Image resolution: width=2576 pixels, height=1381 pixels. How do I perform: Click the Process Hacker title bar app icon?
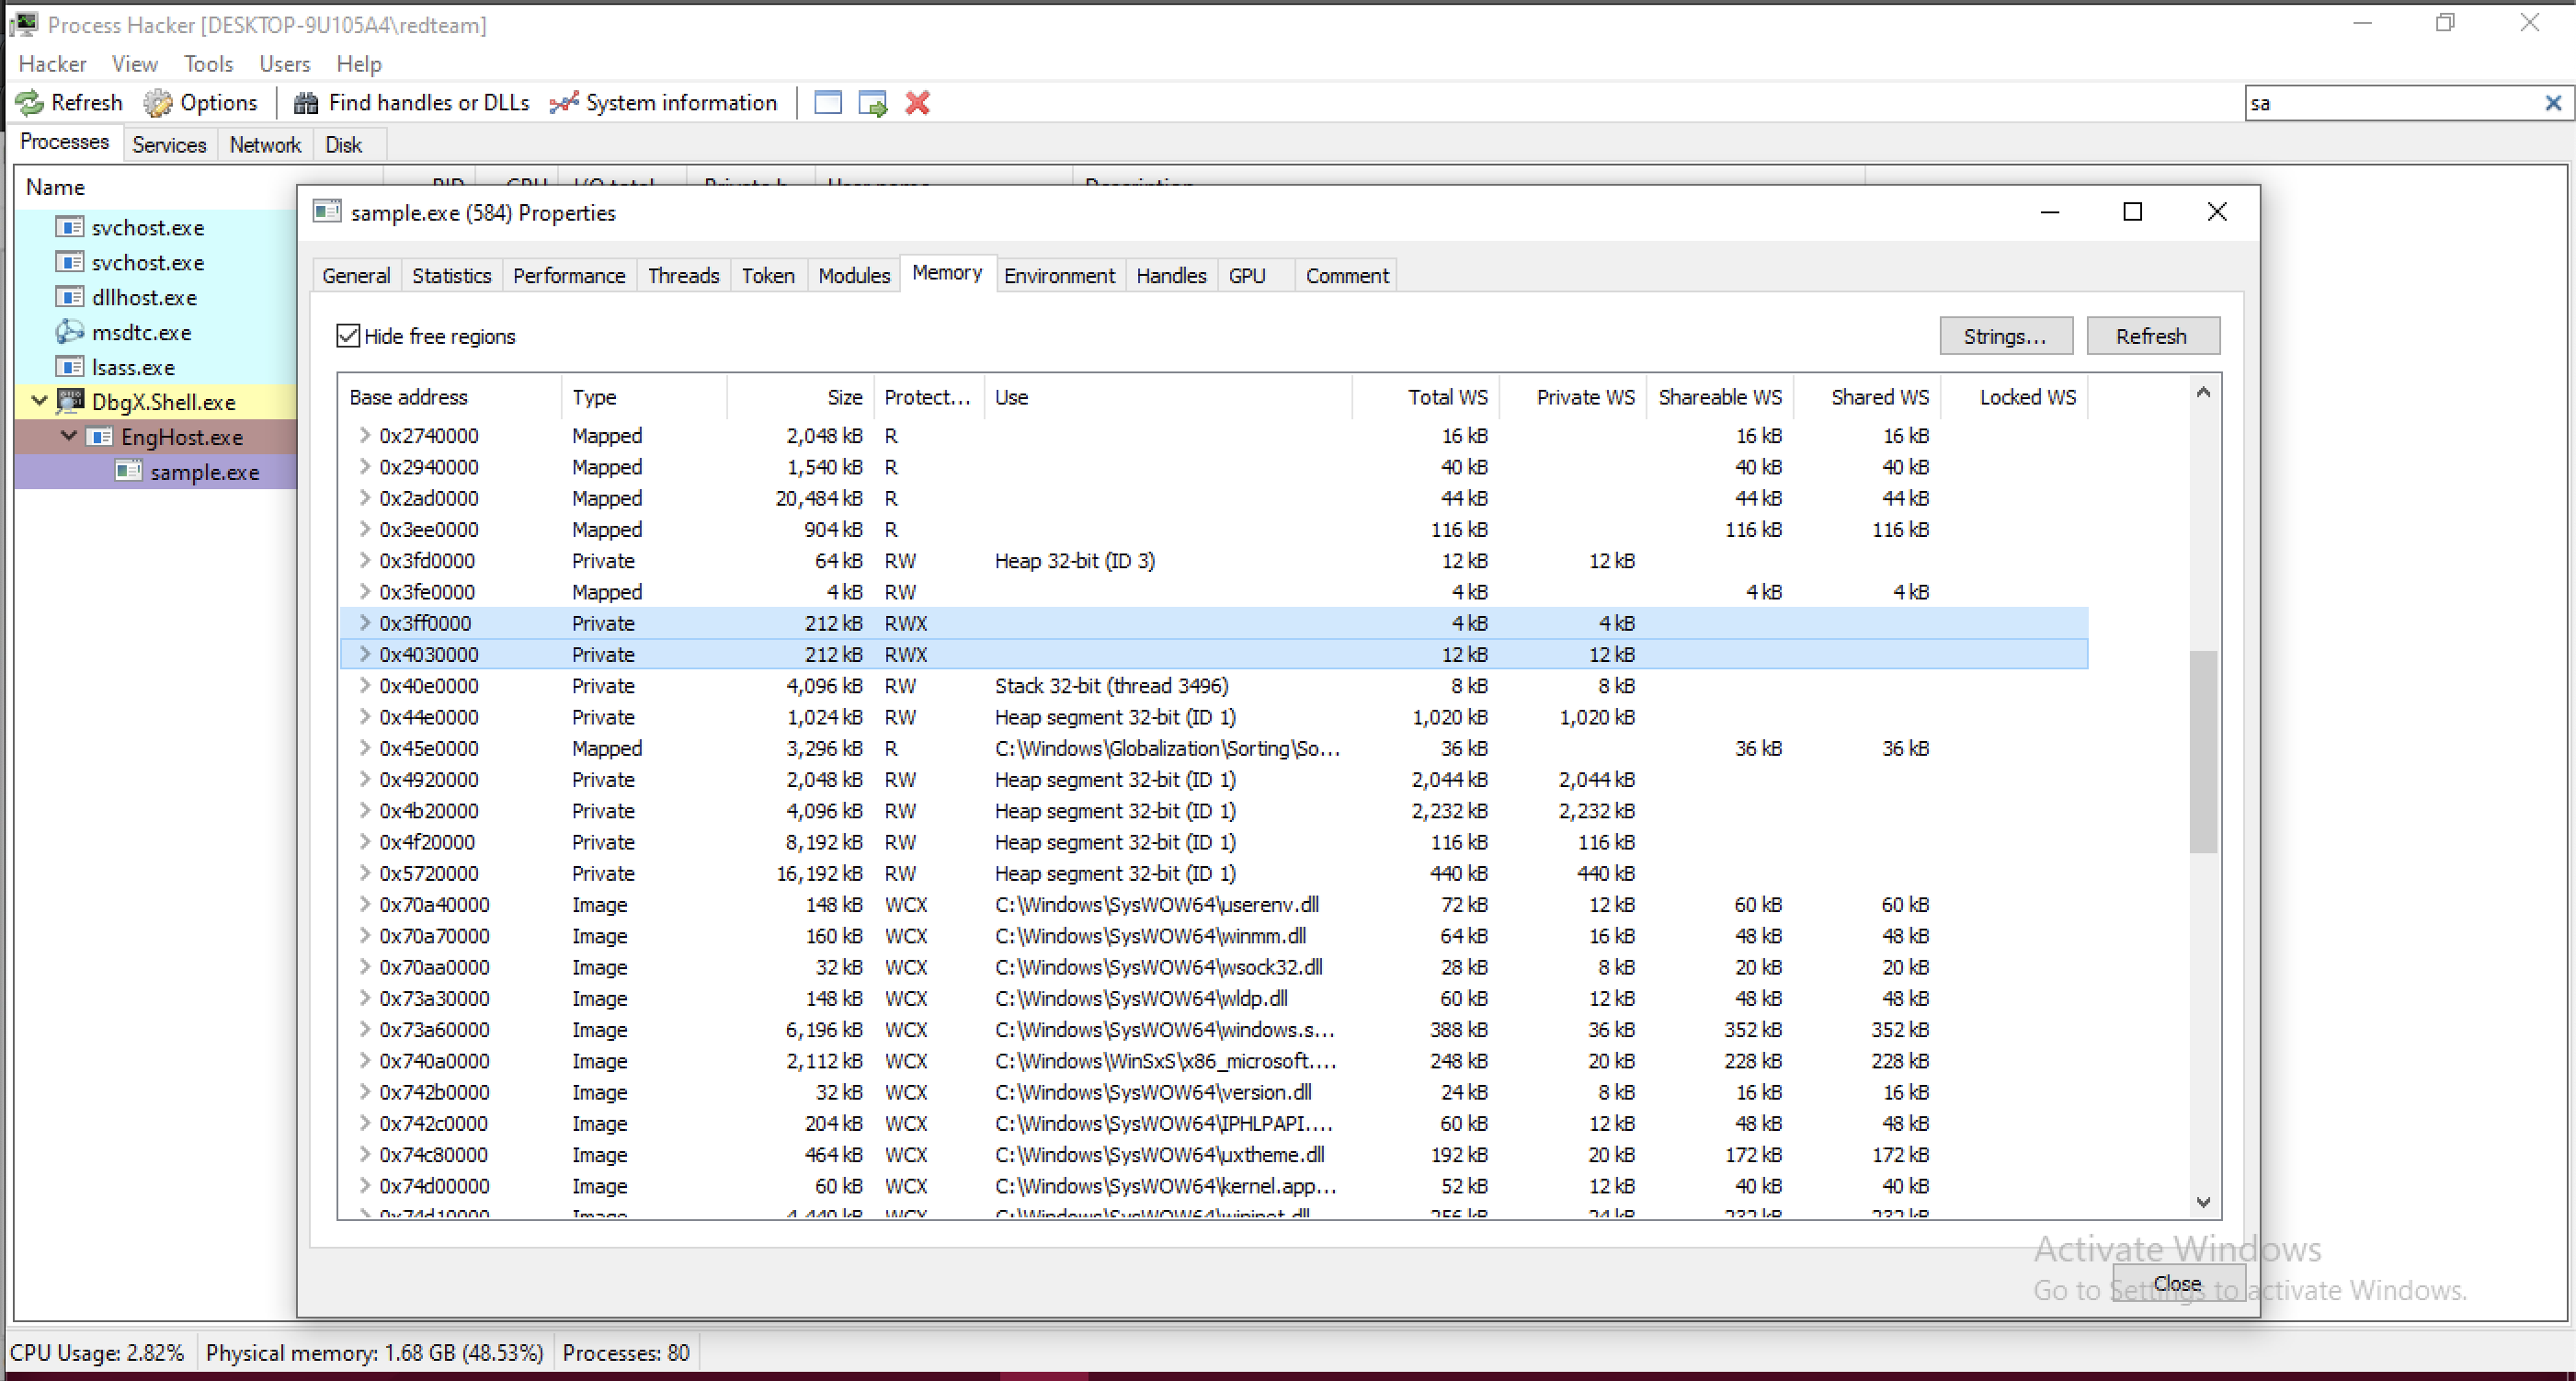[x=25, y=24]
